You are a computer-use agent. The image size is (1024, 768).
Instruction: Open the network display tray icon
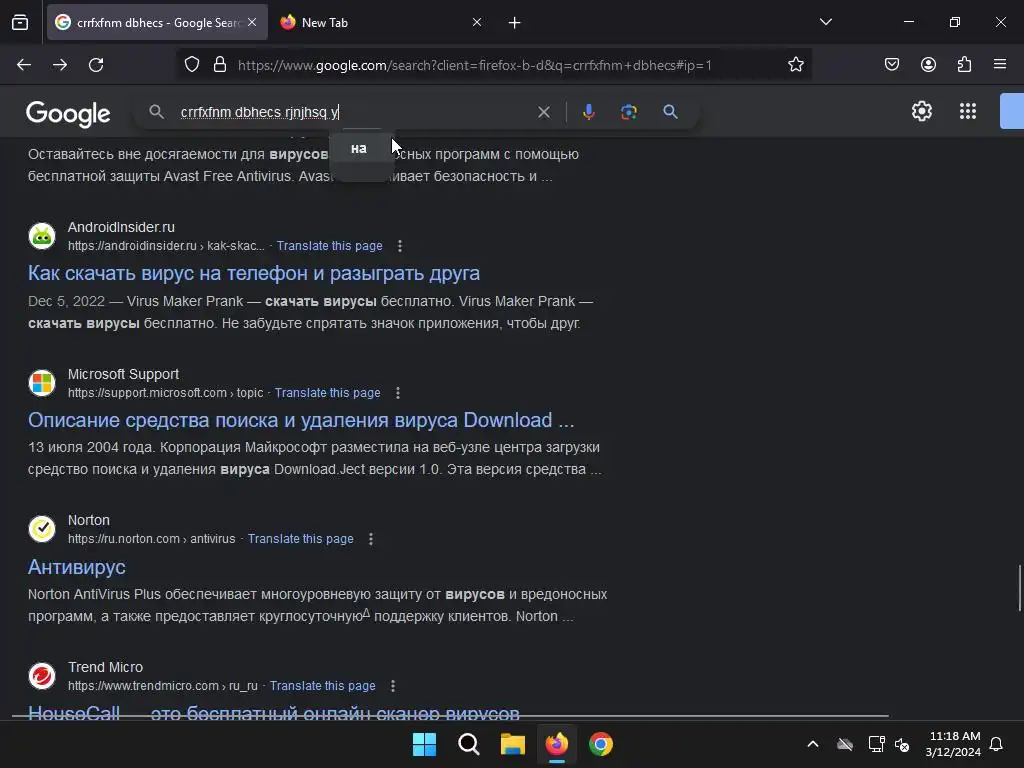coord(876,744)
